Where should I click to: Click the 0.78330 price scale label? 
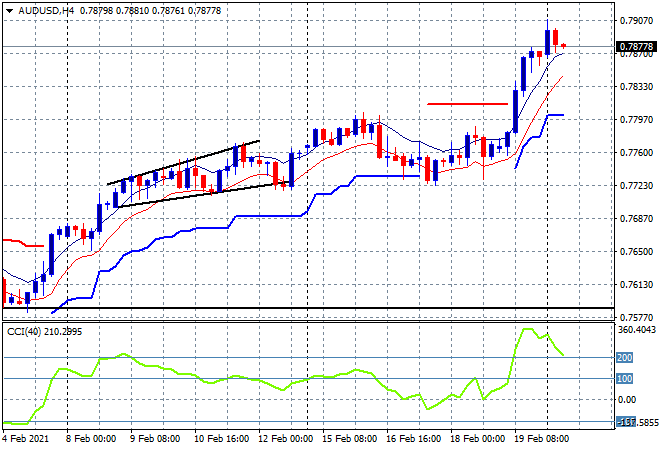tap(636, 87)
